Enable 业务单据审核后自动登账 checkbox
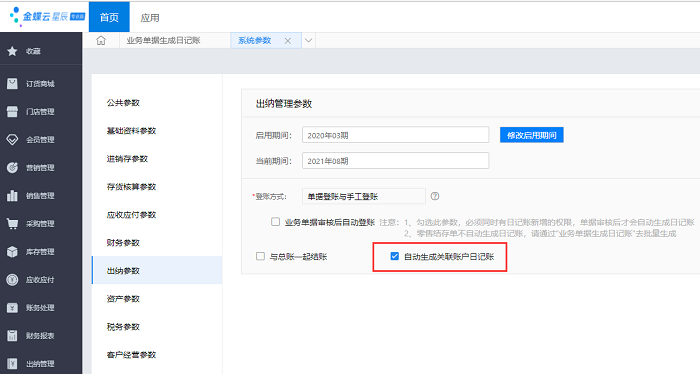Screen dimensions: 700x374 tap(275, 222)
